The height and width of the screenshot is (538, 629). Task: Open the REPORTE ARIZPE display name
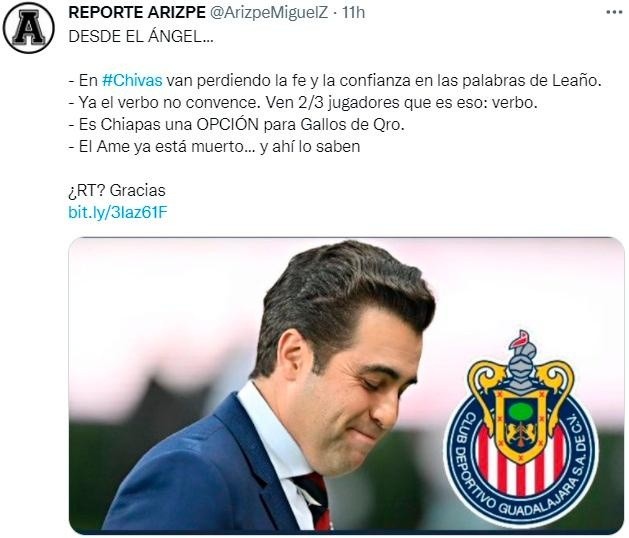pyautogui.click(x=137, y=12)
